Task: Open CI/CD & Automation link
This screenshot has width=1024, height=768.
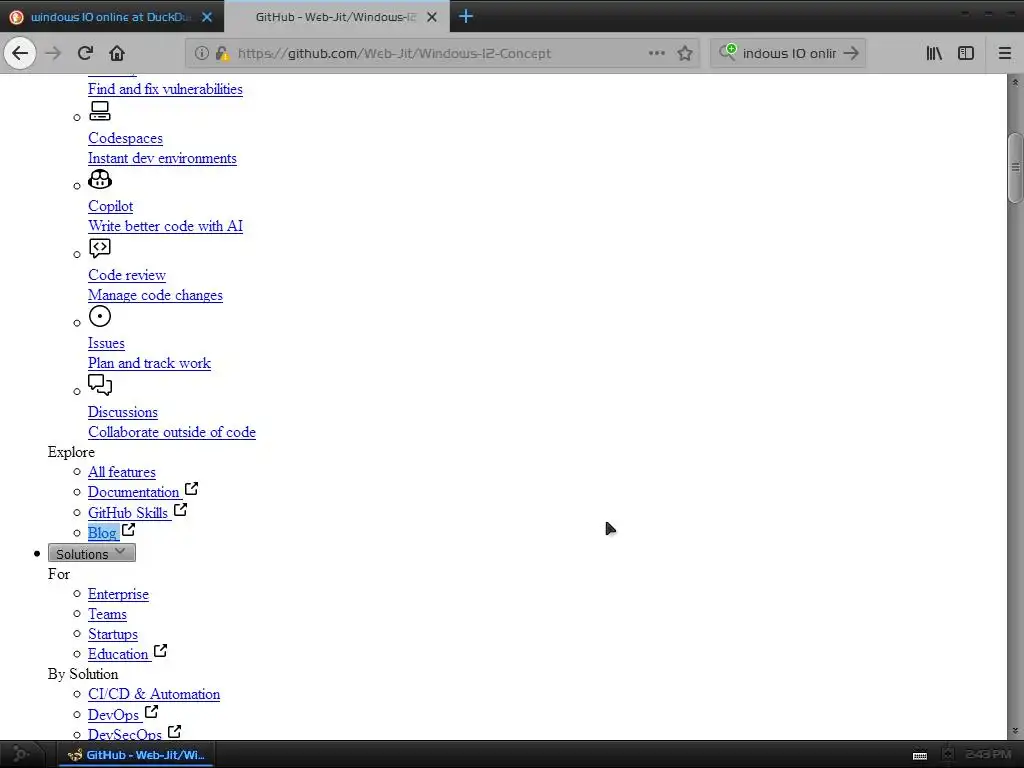Action: coord(154,694)
